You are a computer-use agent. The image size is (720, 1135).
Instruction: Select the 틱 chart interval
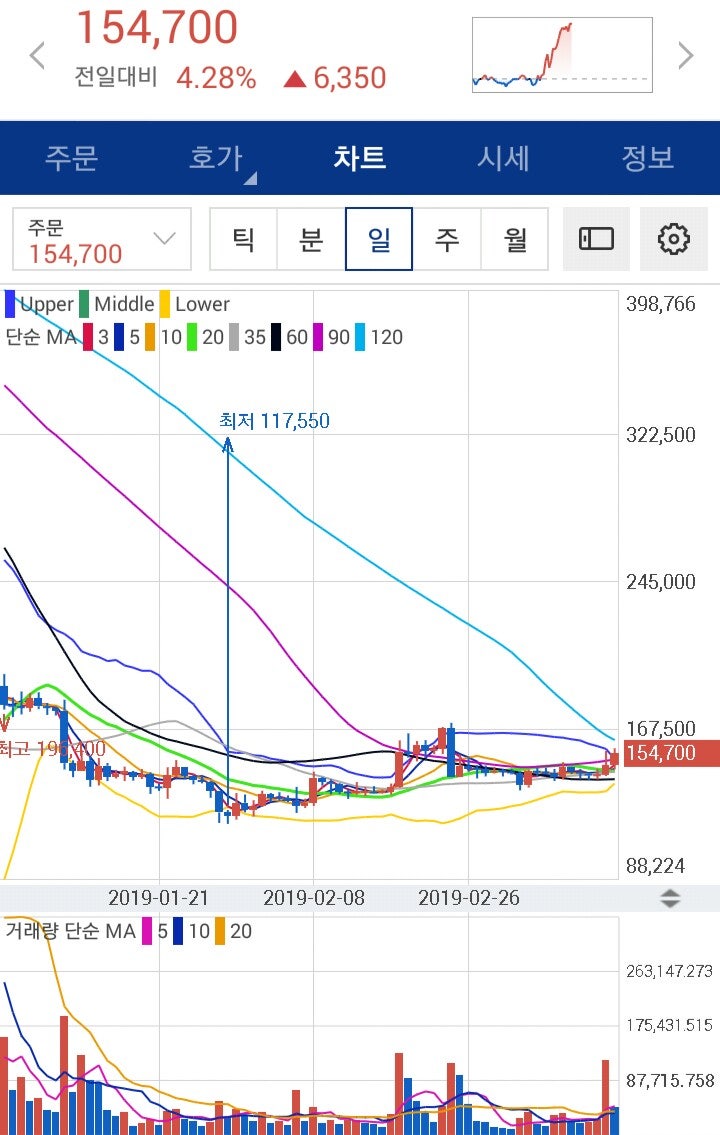point(243,239)
